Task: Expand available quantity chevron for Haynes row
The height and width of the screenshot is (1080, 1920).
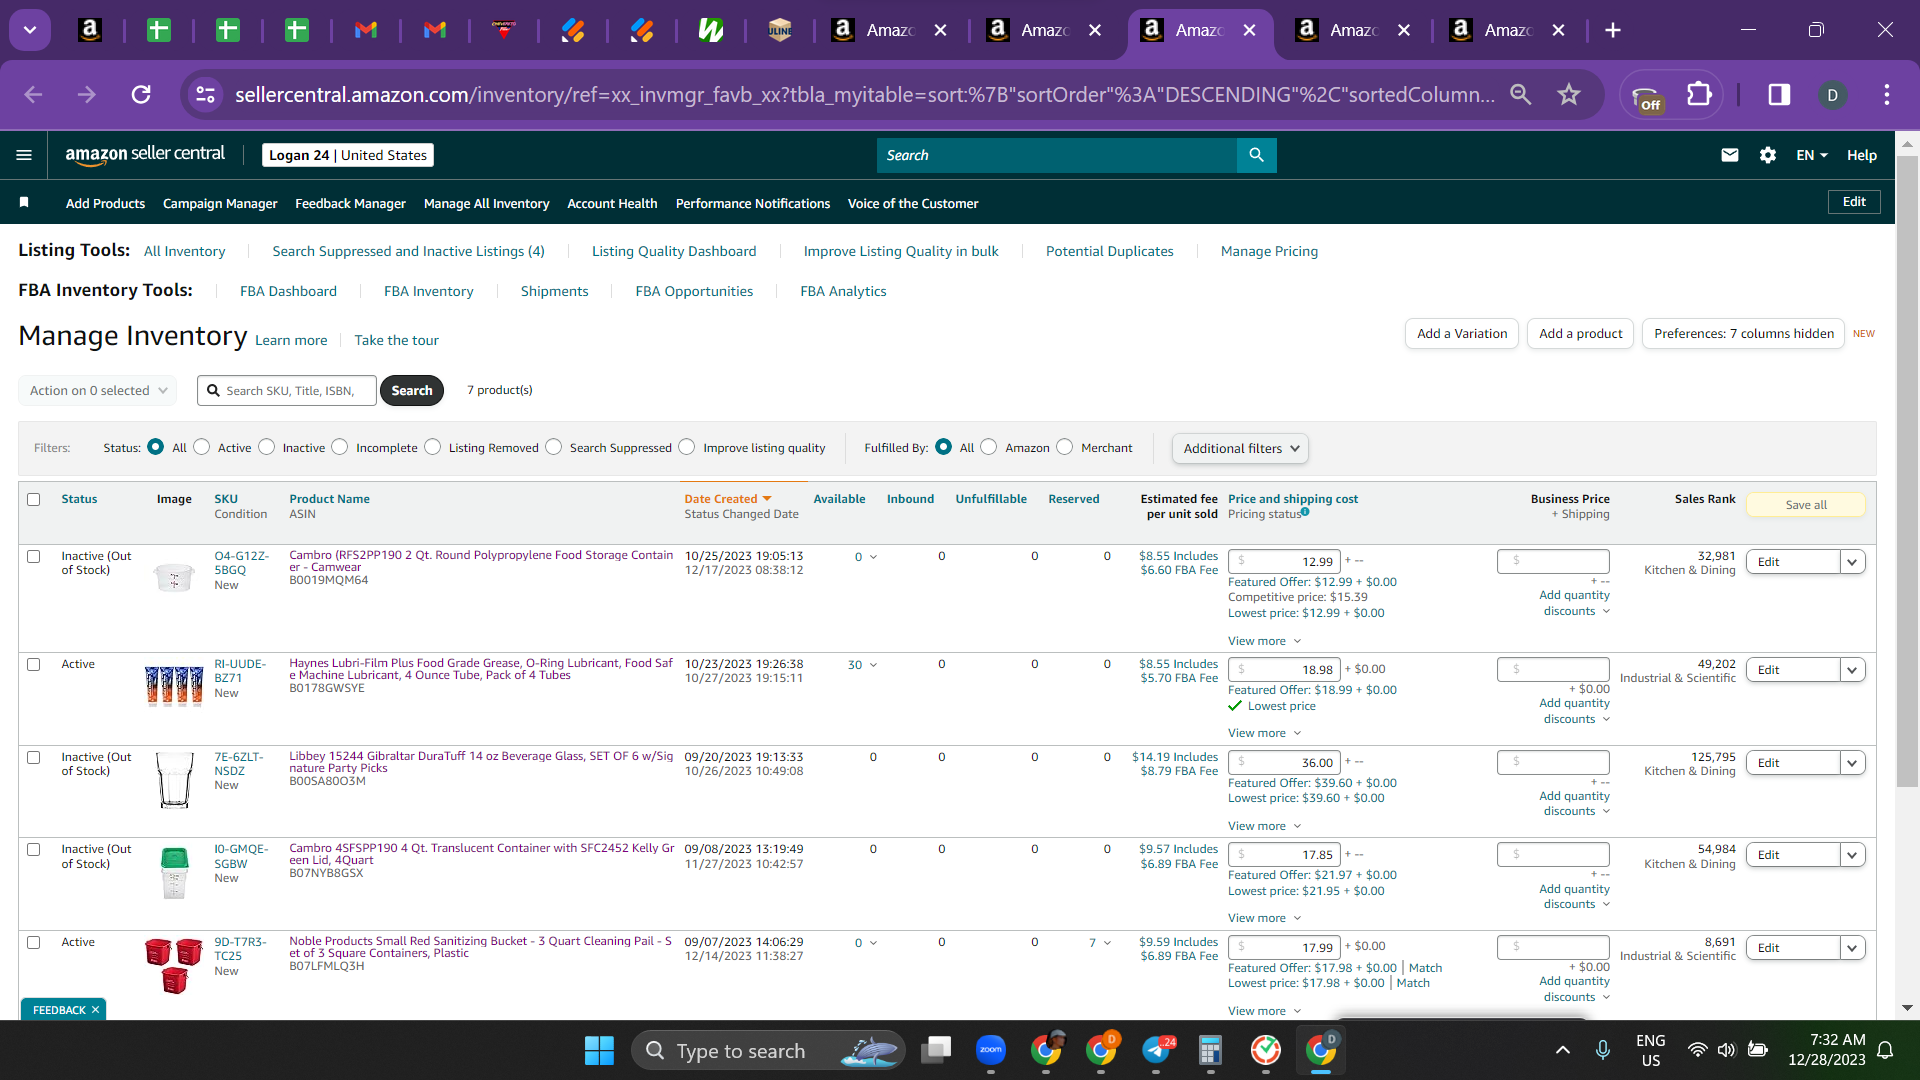Action: click(x=873, y=665)
